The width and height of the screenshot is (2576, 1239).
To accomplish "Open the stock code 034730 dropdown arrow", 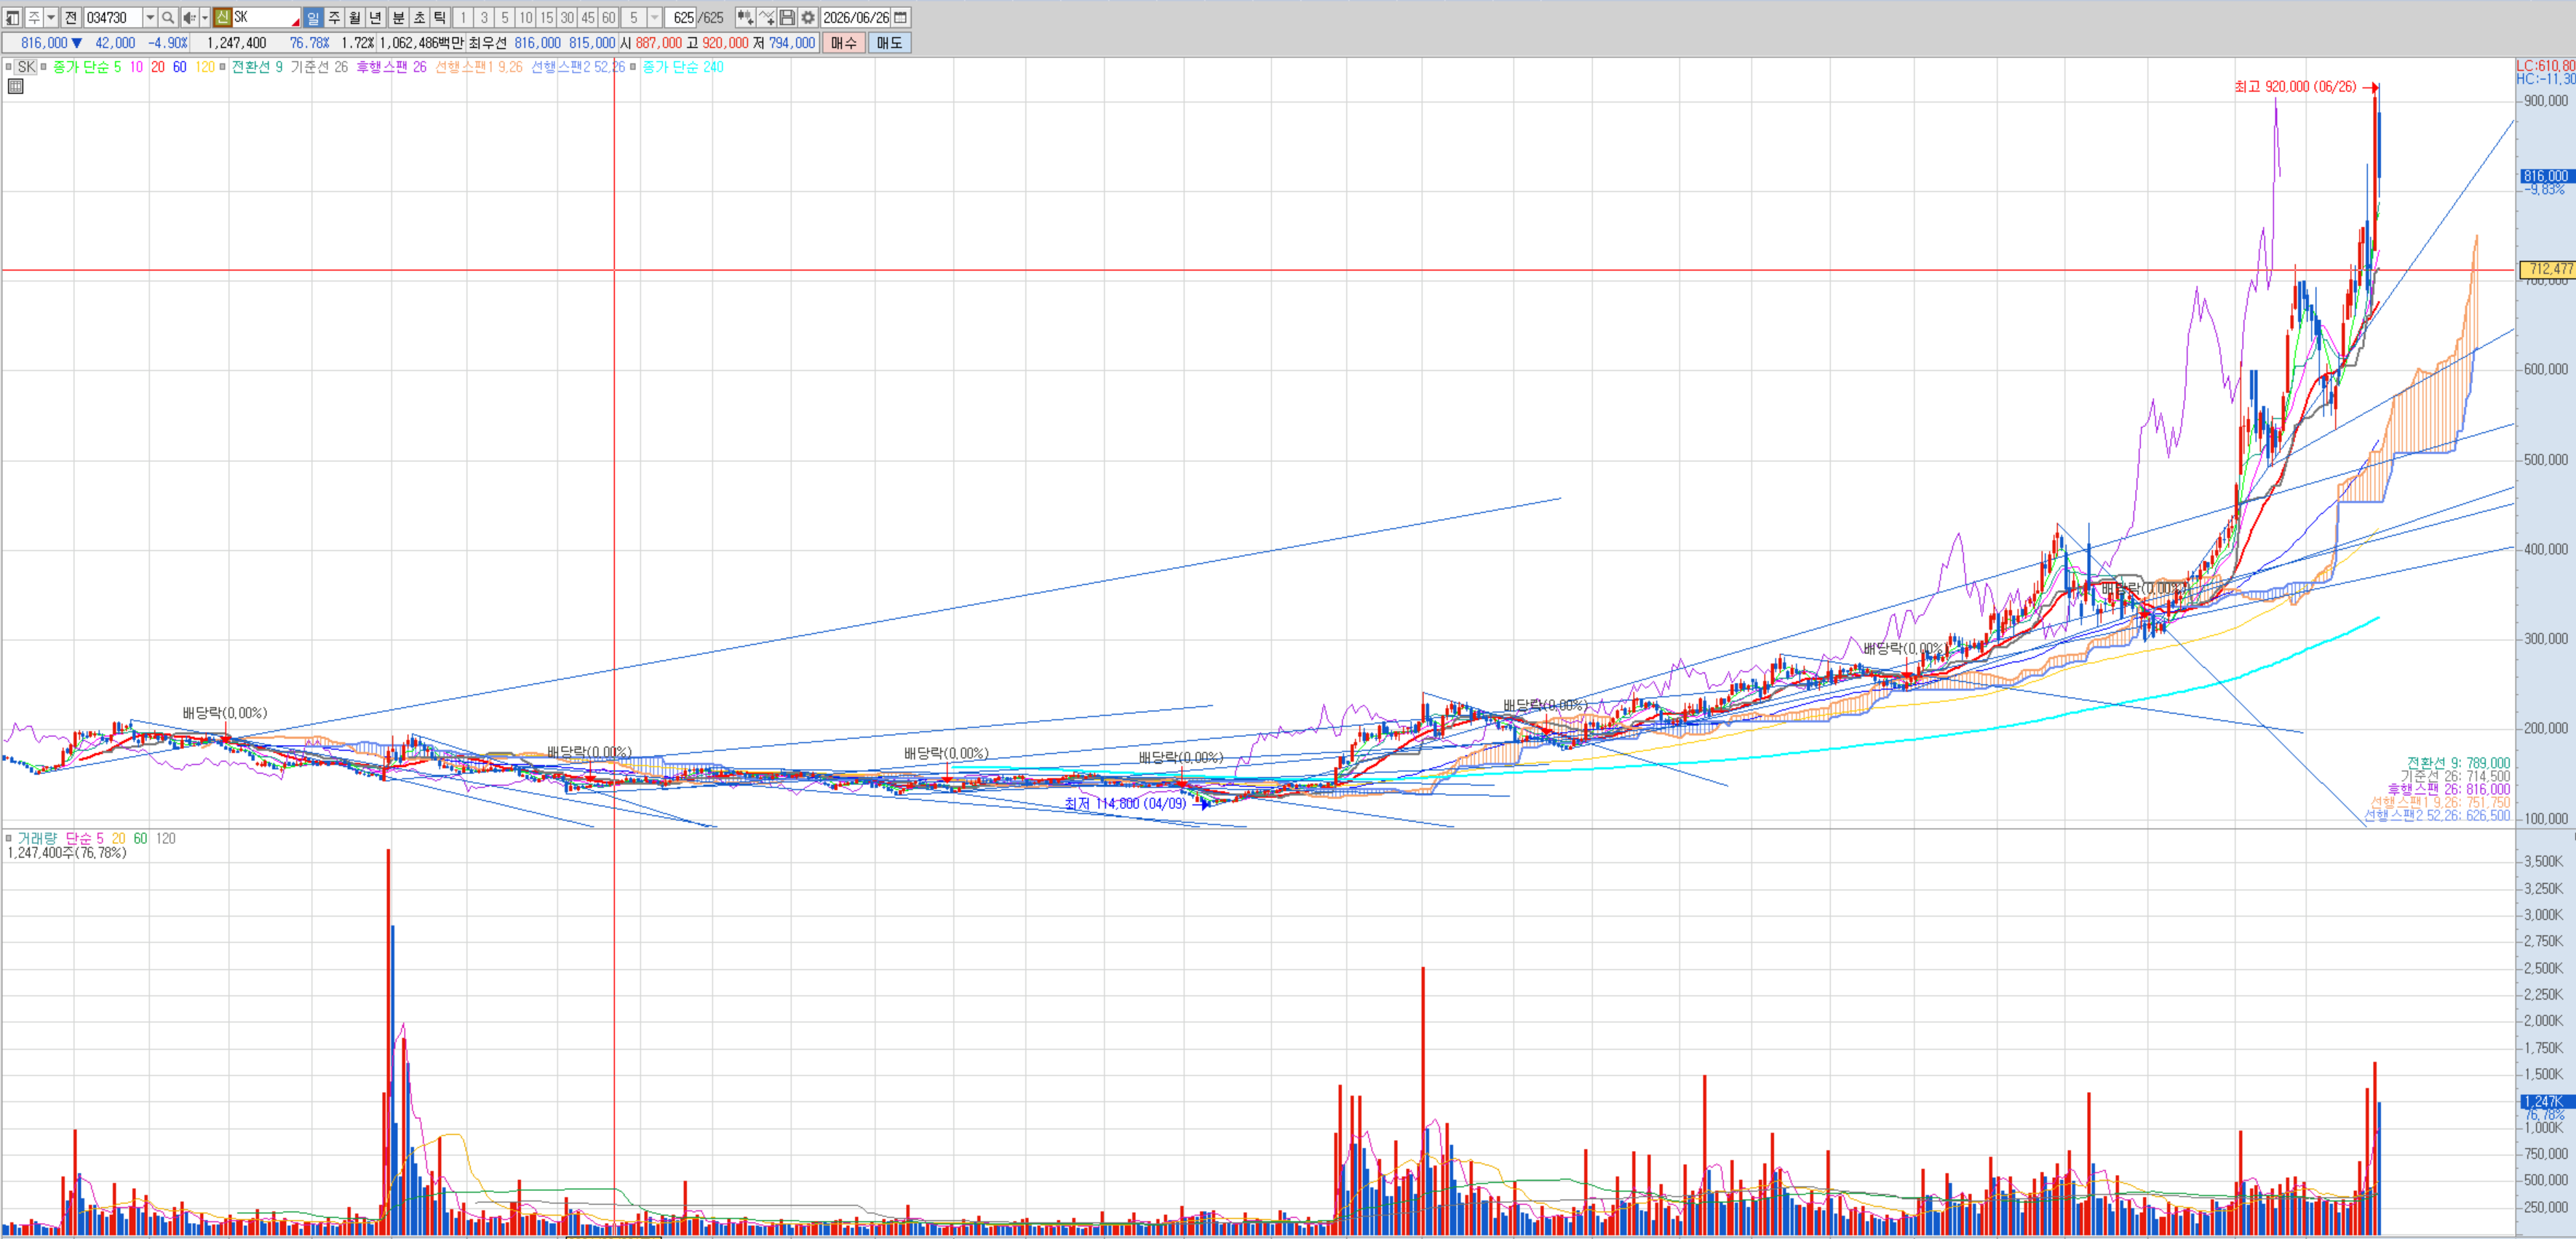I will pyautogui.click(x=150, y=18).
